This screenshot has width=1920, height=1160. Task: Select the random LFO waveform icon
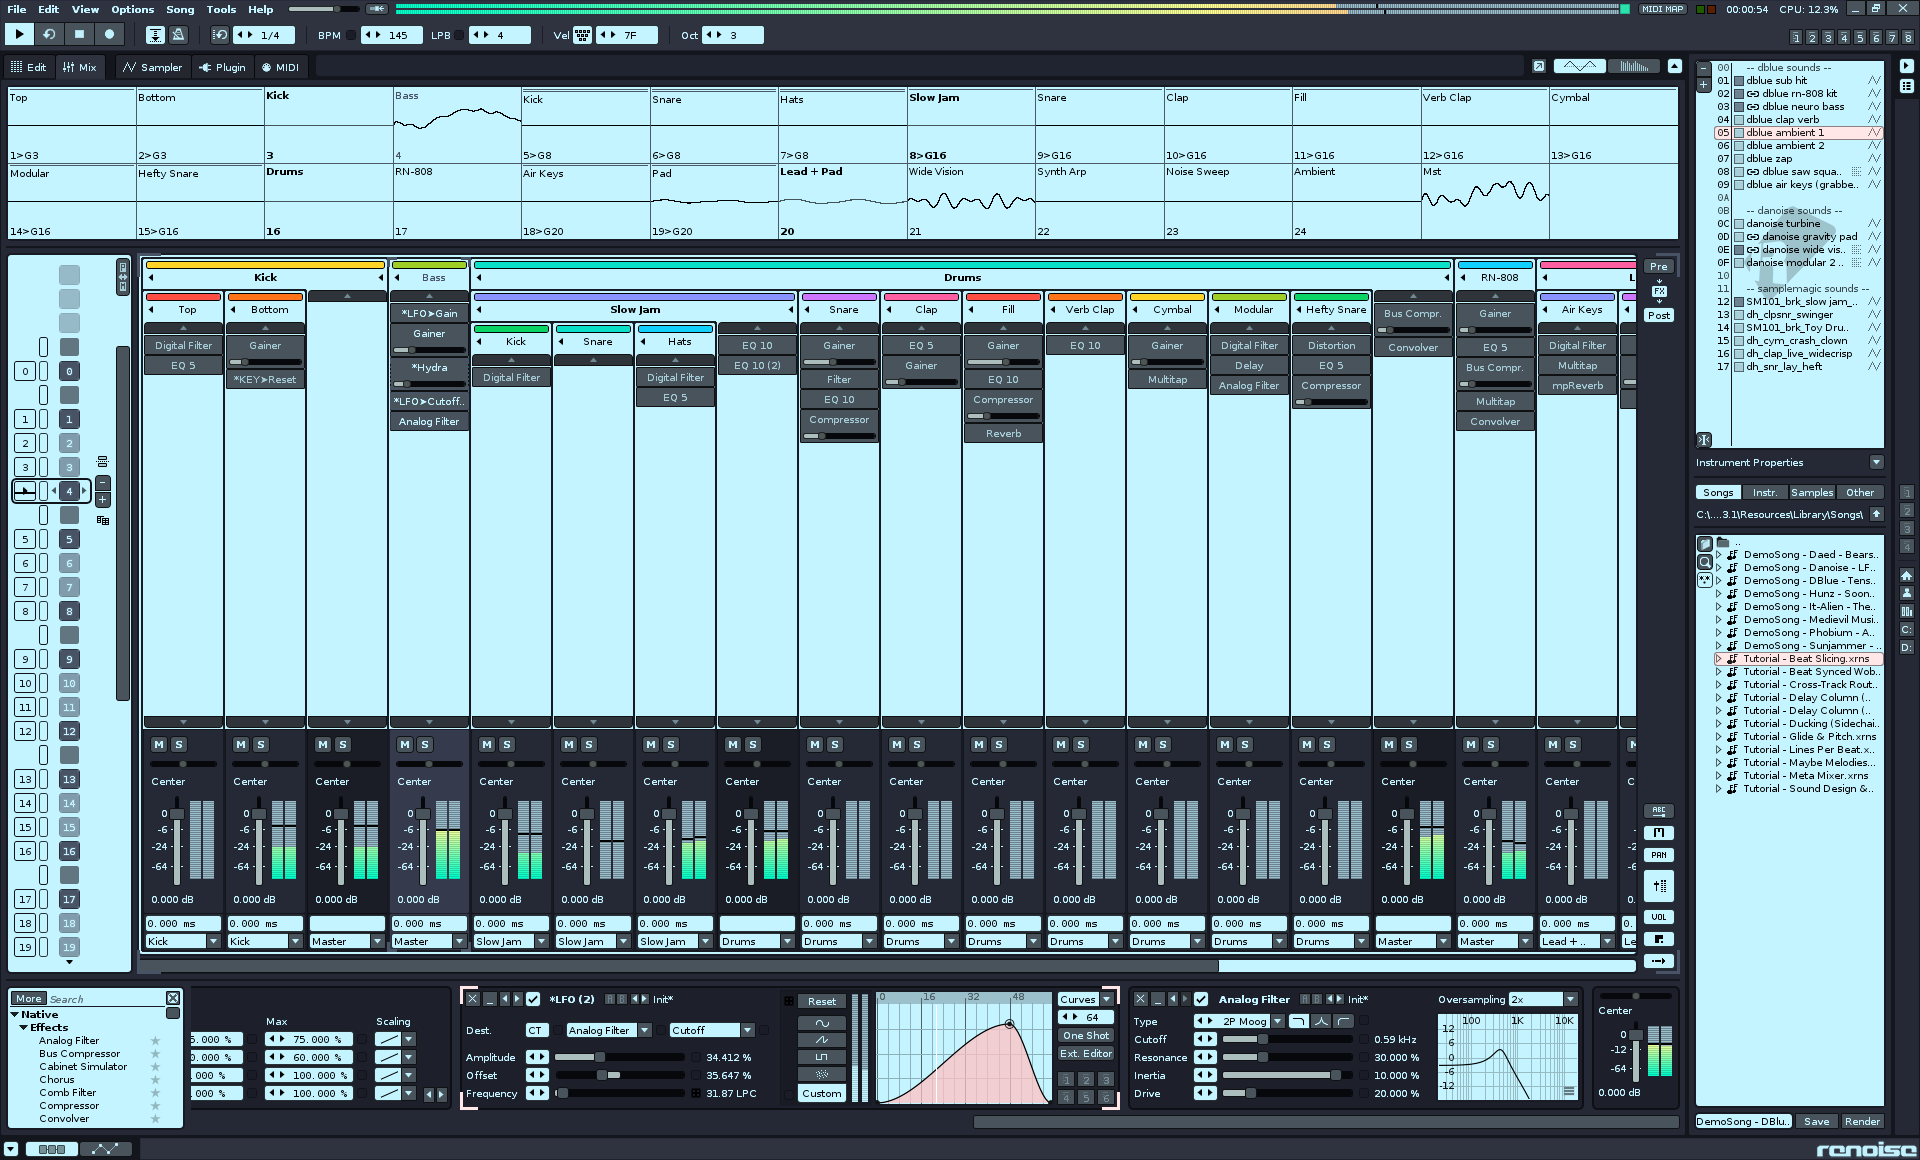tap(822, 1074)
